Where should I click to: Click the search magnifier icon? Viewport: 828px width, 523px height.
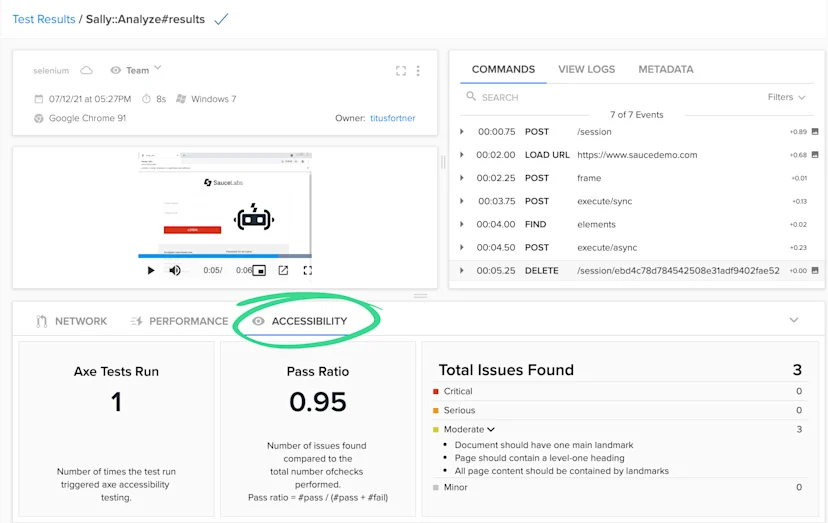(471, 96)
